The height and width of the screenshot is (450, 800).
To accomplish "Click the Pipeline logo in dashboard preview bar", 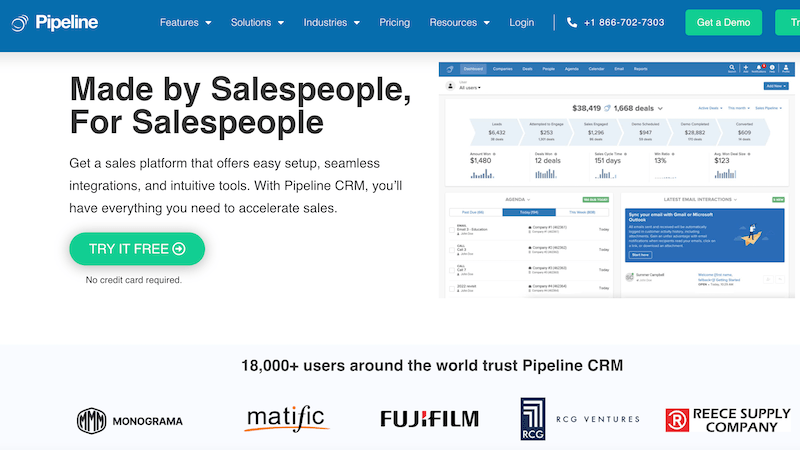I will point(450,69).
